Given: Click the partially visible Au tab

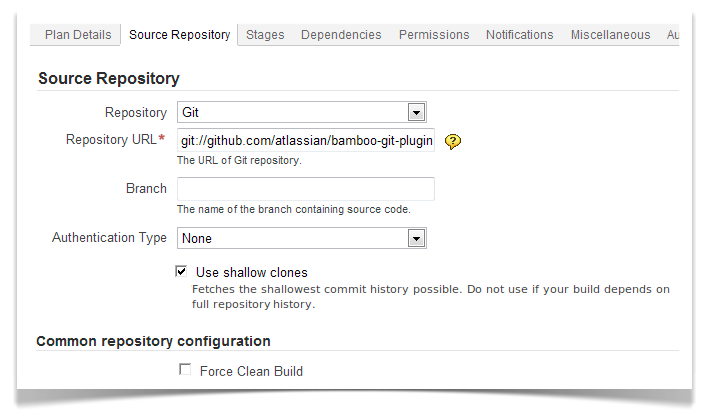Looking at the screenshot, I should (x=672, y=35).
